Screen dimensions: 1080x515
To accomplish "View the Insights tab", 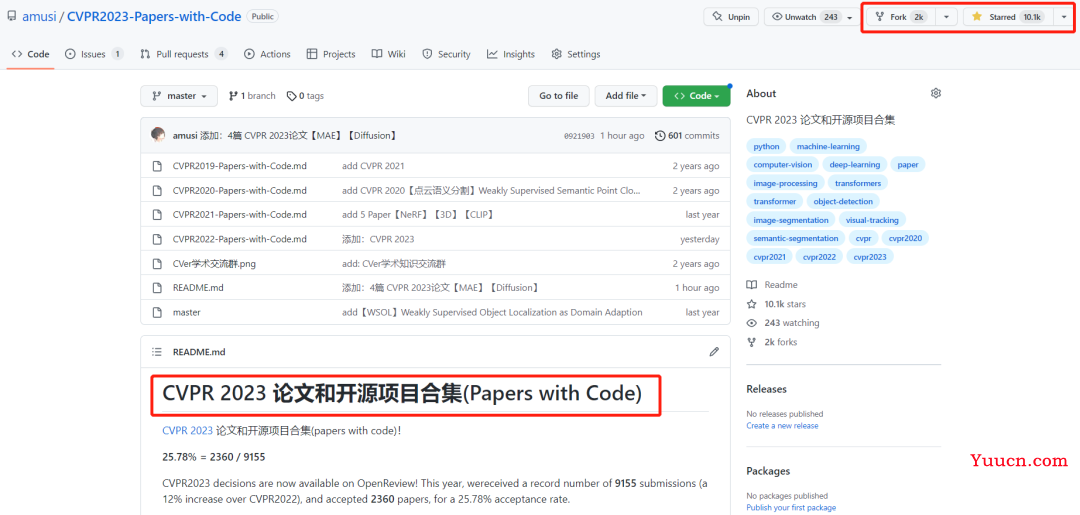I will click(510, 54).
